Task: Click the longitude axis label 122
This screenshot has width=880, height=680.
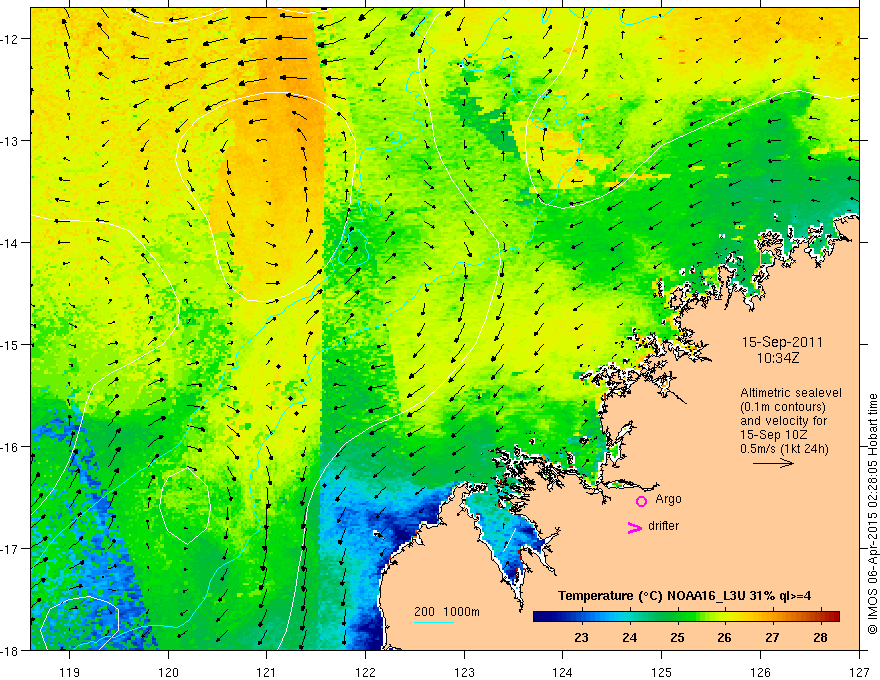Action: coord(365,672)
